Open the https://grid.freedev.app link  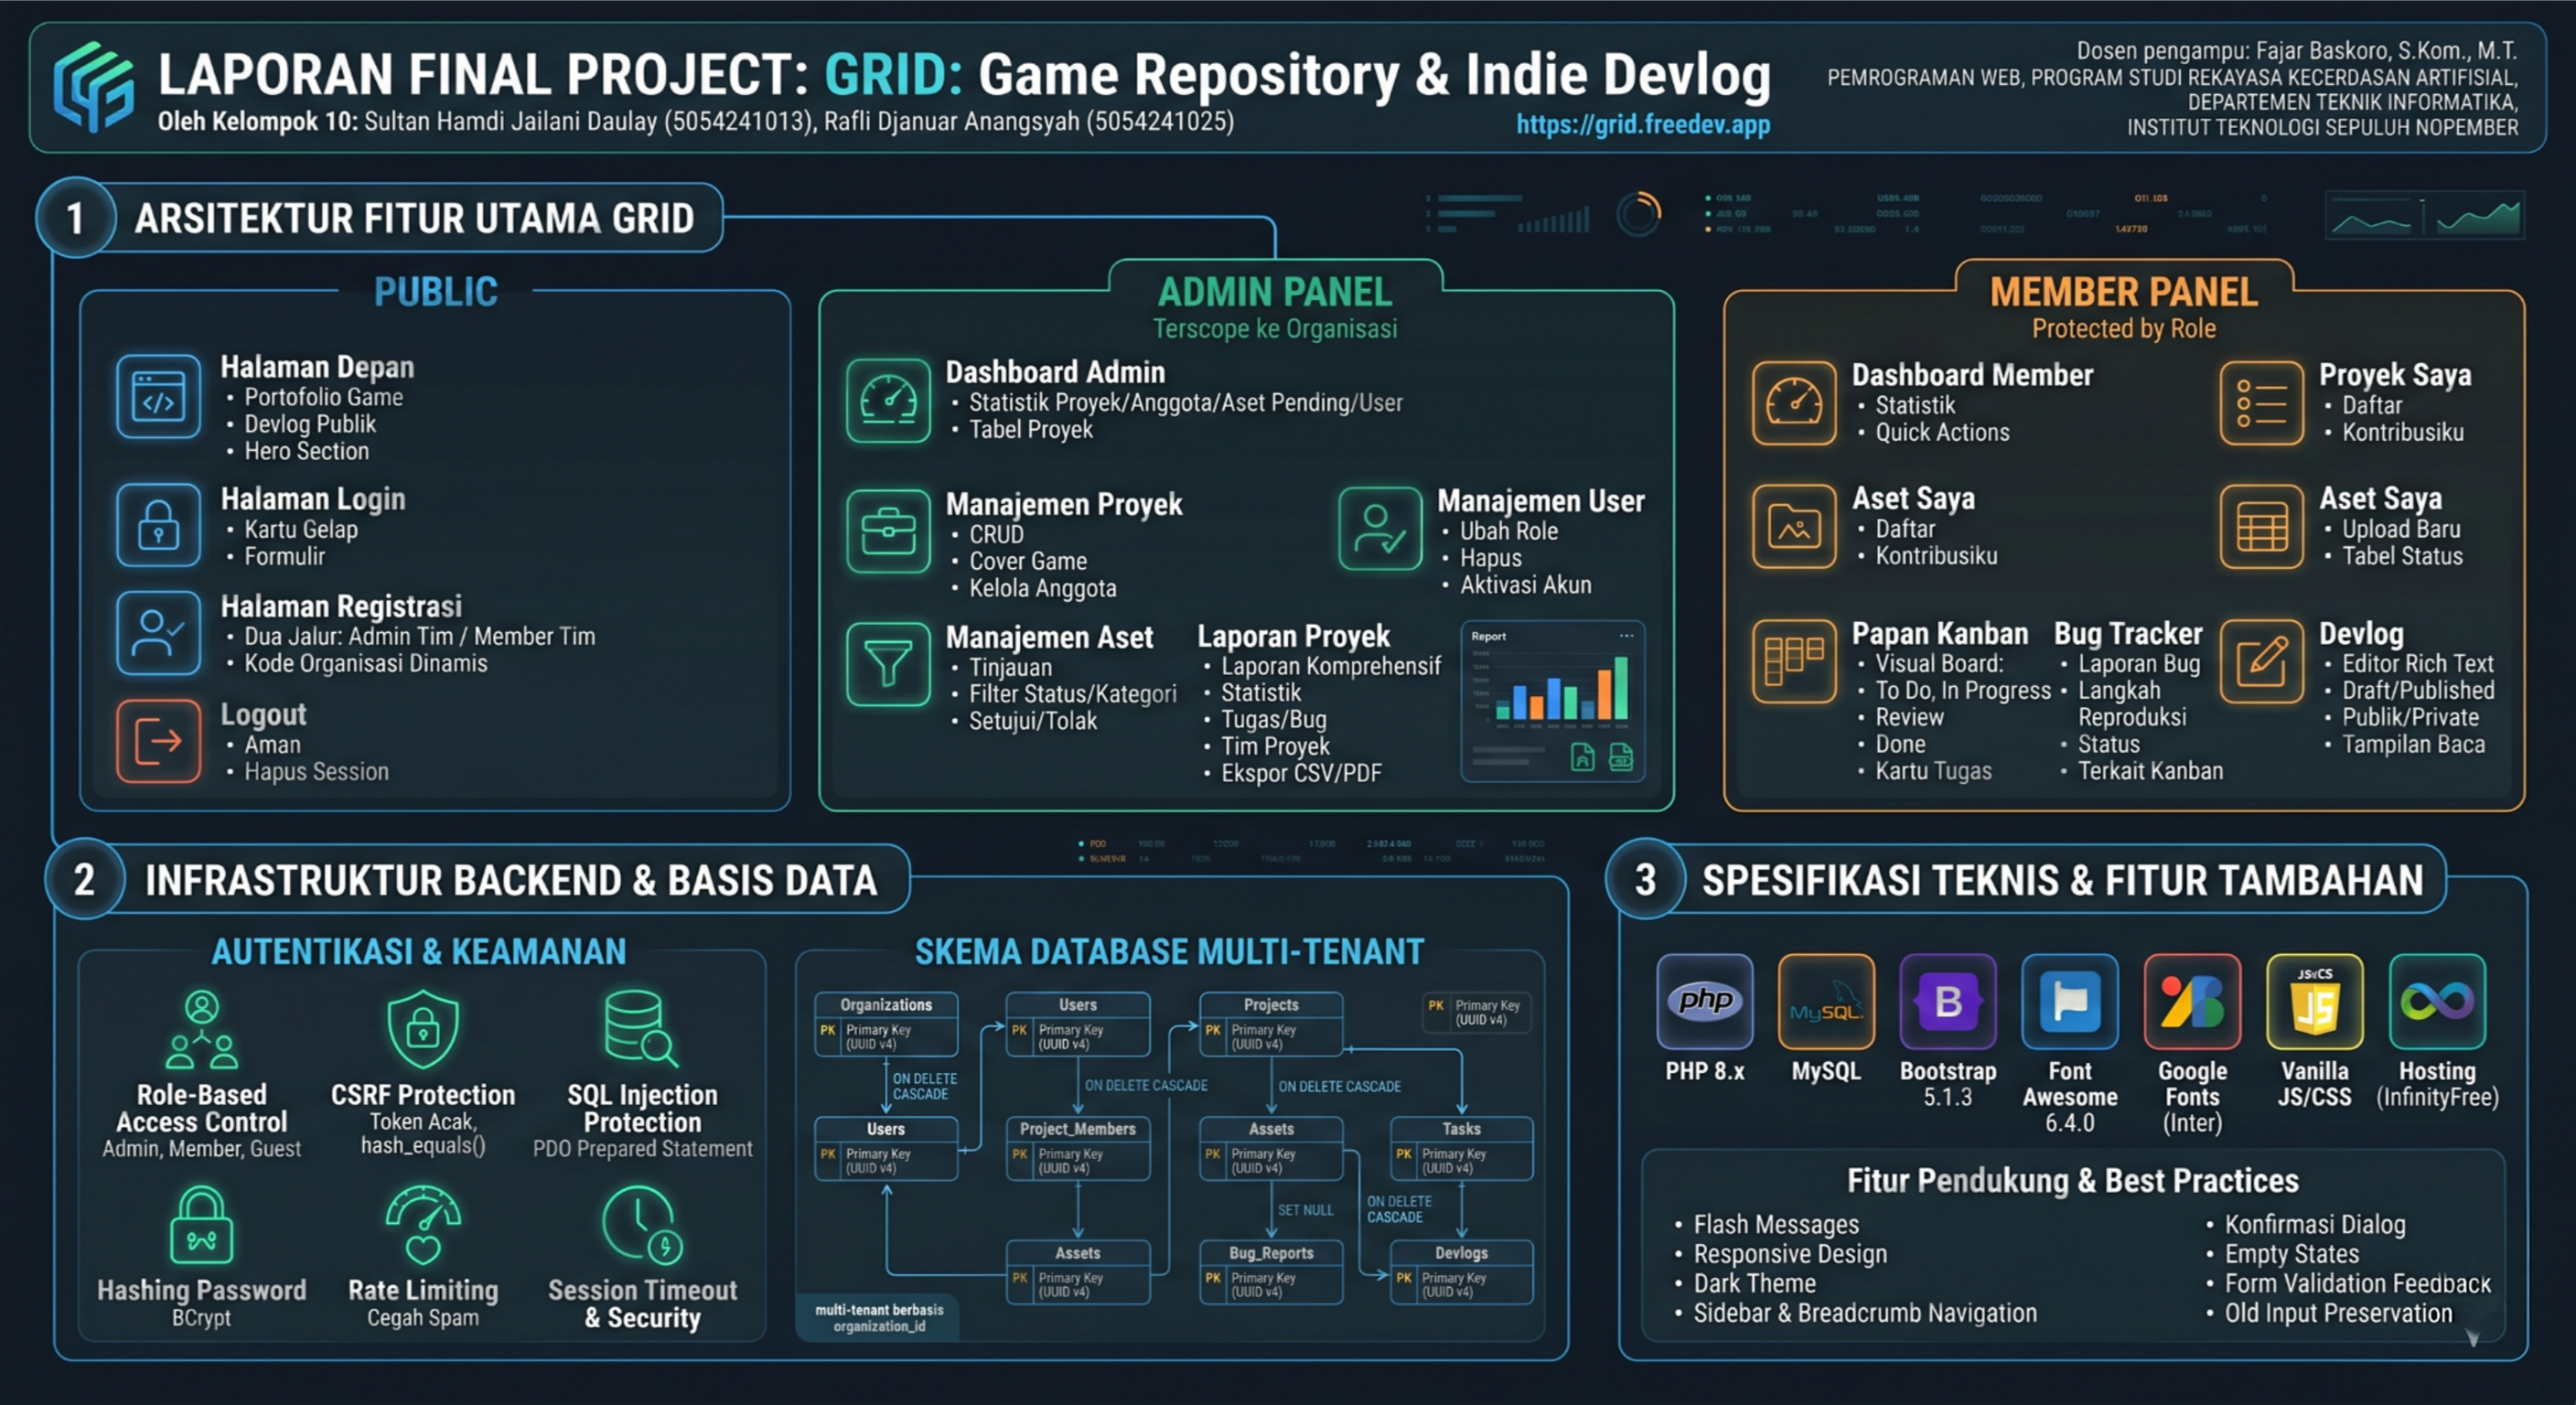pos(1642,125)
